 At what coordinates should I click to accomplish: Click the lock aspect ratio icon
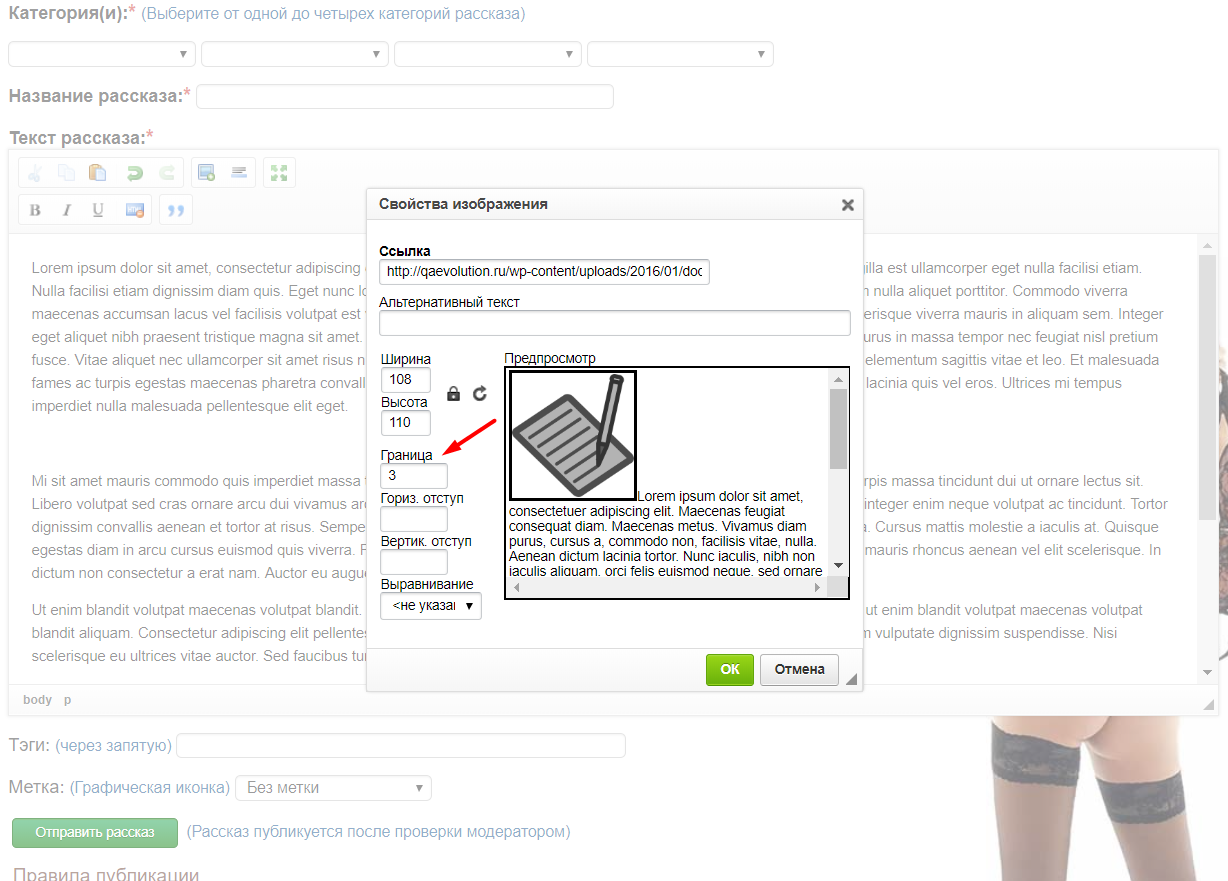(453, 394)
